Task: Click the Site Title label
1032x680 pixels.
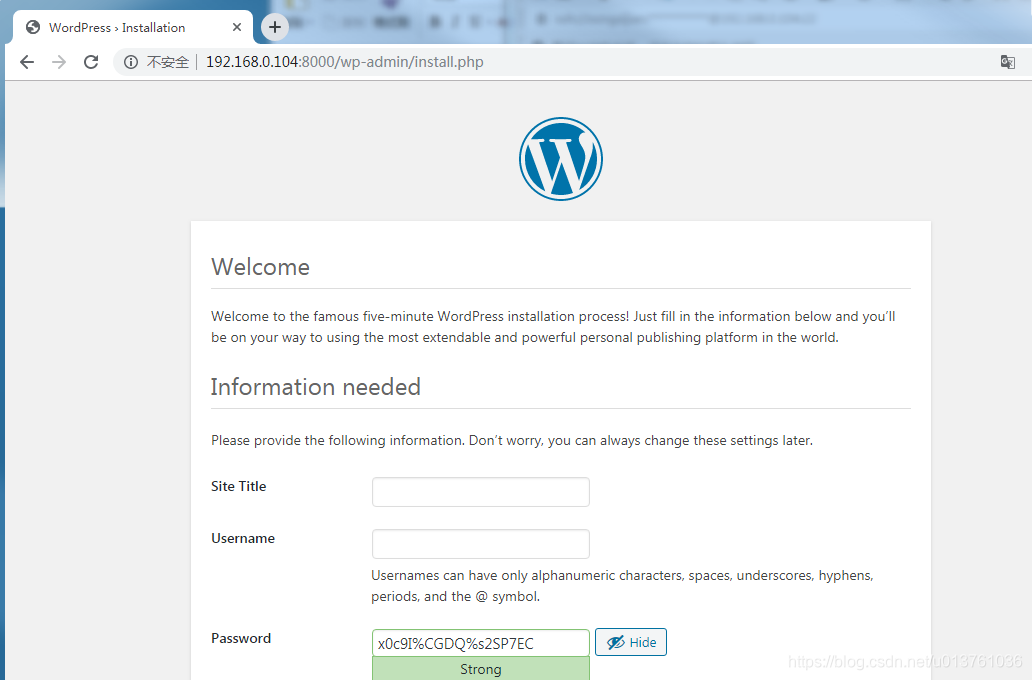Action: pyautogui.click(x=238, y=486)
